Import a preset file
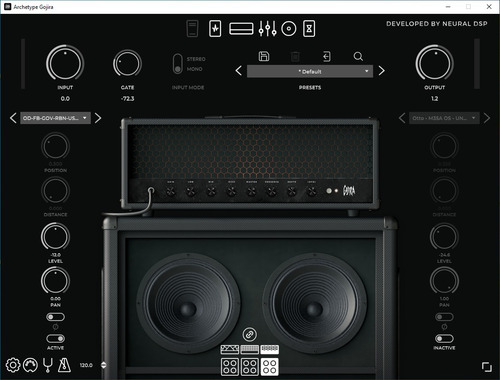The height and width of the screenshot is (380, 500). tap(327, 56)
